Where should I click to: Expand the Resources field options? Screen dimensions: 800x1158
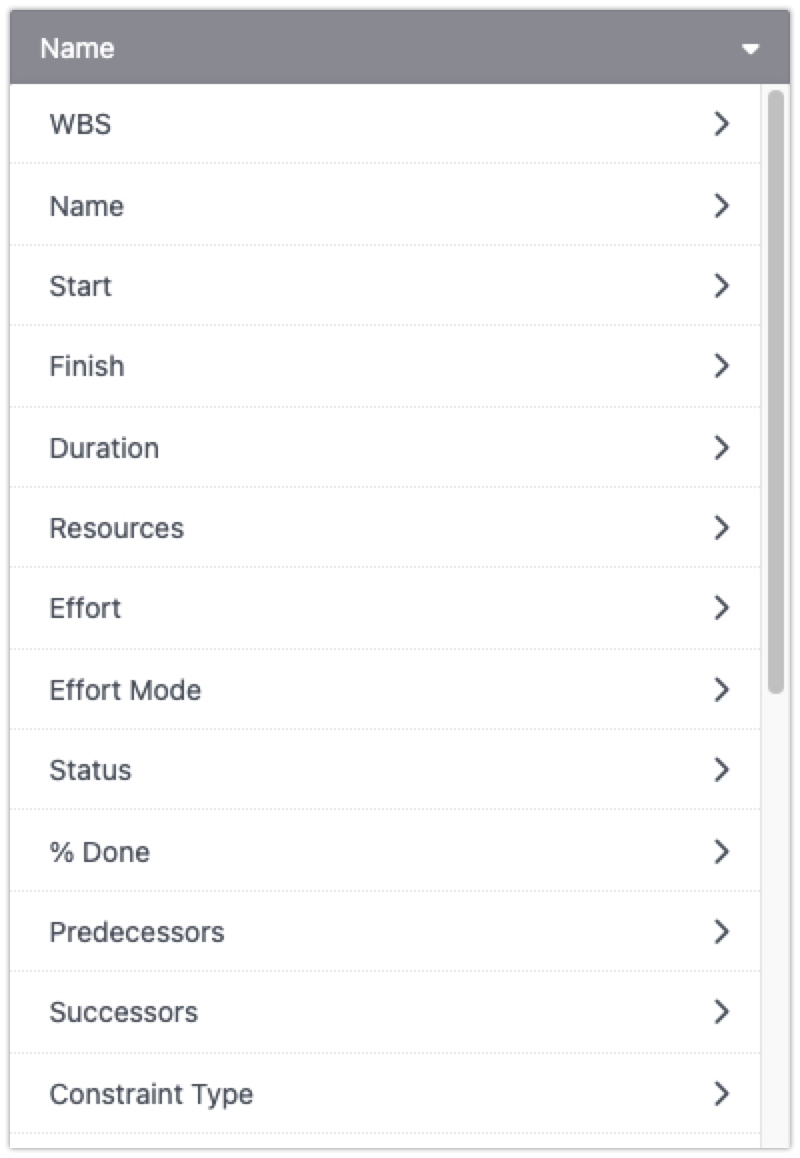pos(722,528)
